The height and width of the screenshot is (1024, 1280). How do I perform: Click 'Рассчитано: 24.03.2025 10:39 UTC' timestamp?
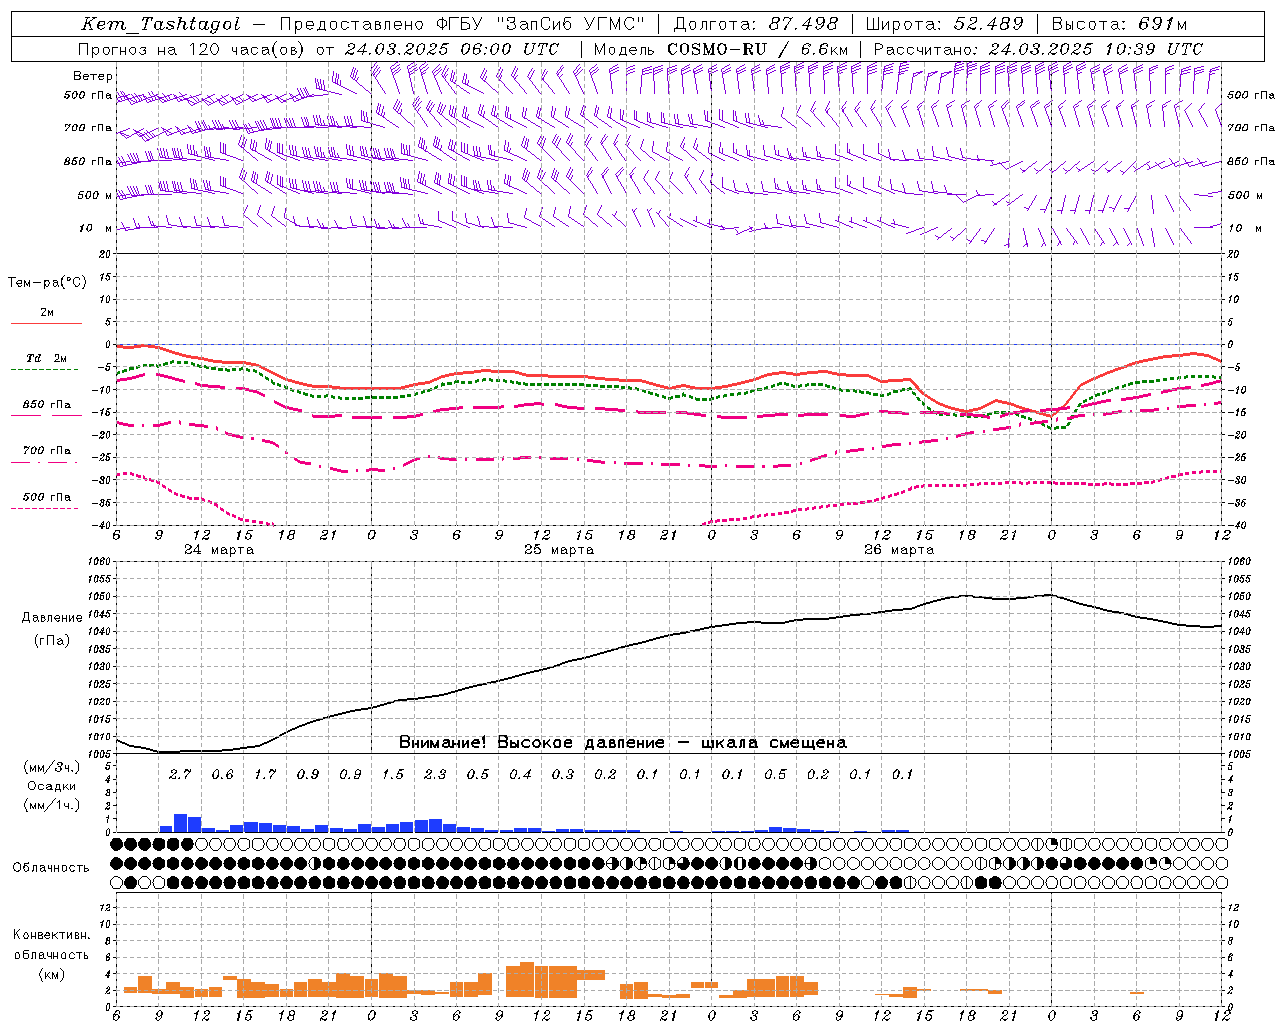[1038, 49]
